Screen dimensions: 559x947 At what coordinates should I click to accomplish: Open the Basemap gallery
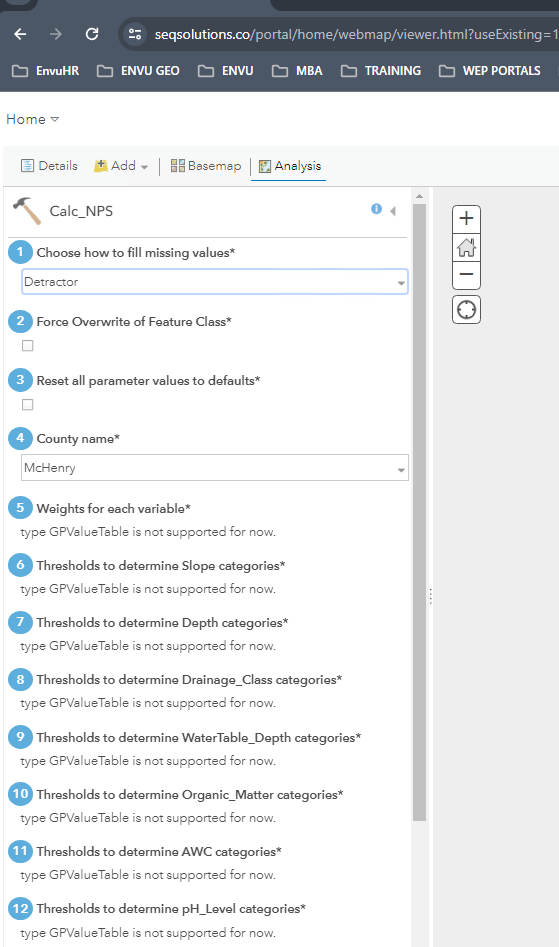point(206,165)
